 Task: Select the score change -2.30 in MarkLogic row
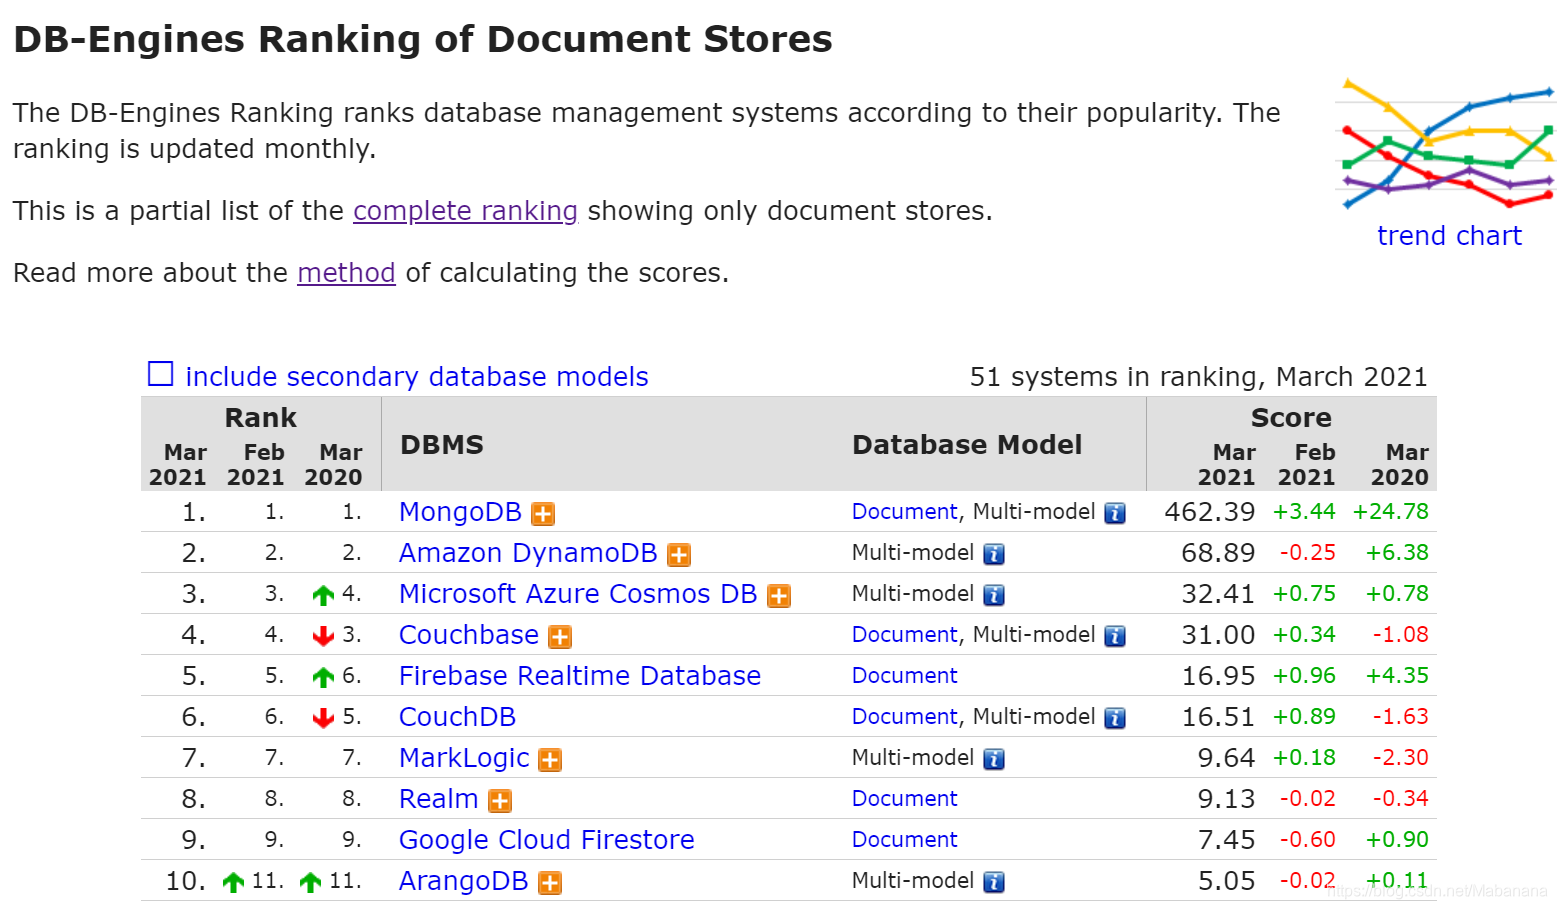click(1401, 758)
